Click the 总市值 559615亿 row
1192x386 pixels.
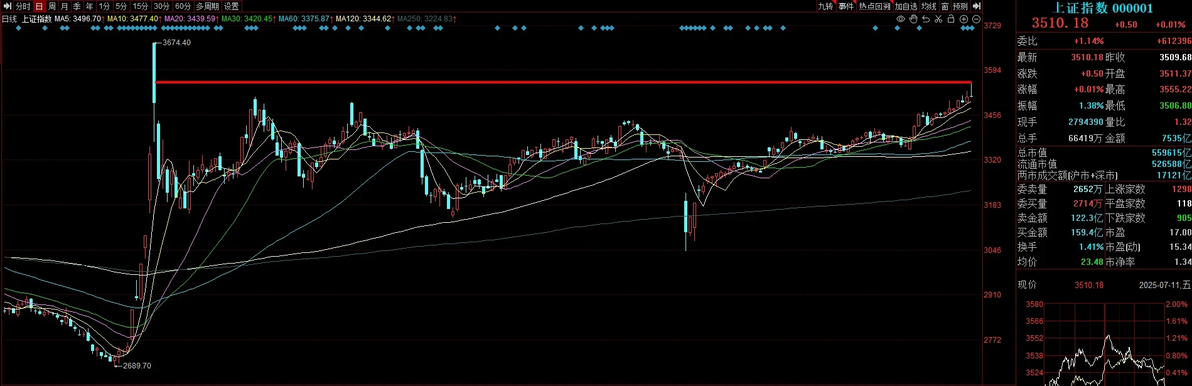click(x=1104, y=152)
